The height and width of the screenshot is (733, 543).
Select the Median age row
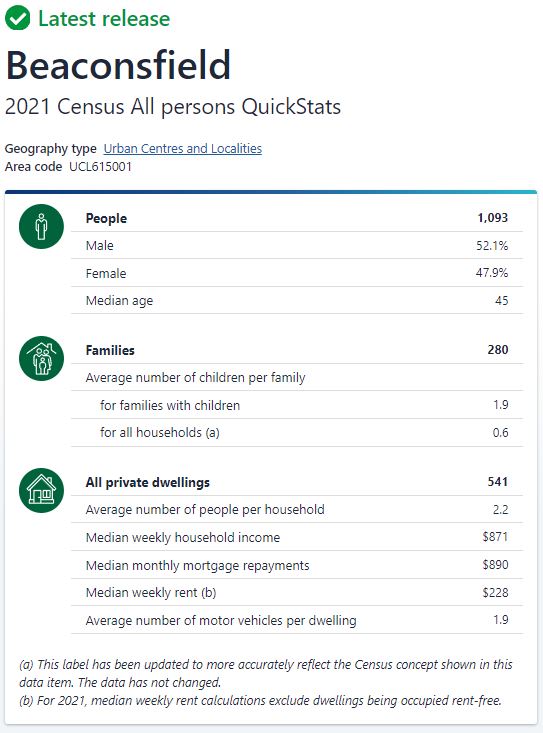[297, 301]
